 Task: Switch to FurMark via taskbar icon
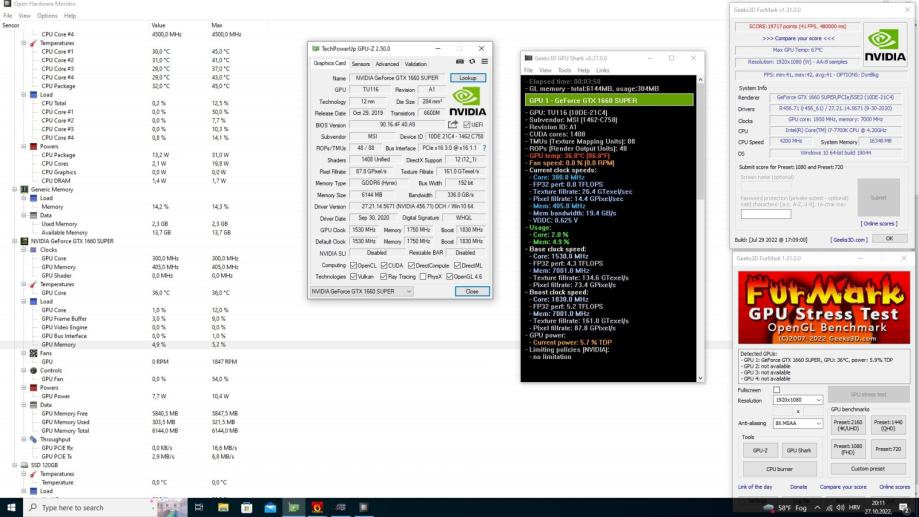317,508
